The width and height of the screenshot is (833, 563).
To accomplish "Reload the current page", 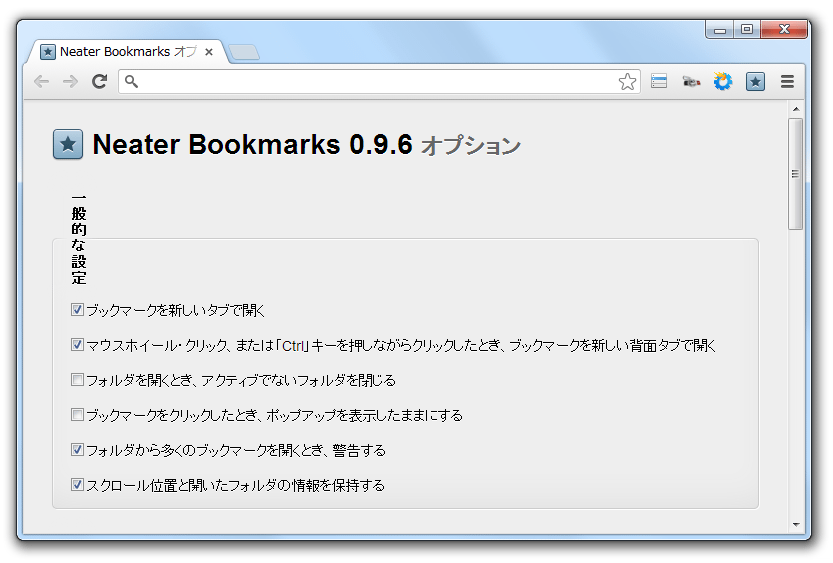I will tap(99, 81).
